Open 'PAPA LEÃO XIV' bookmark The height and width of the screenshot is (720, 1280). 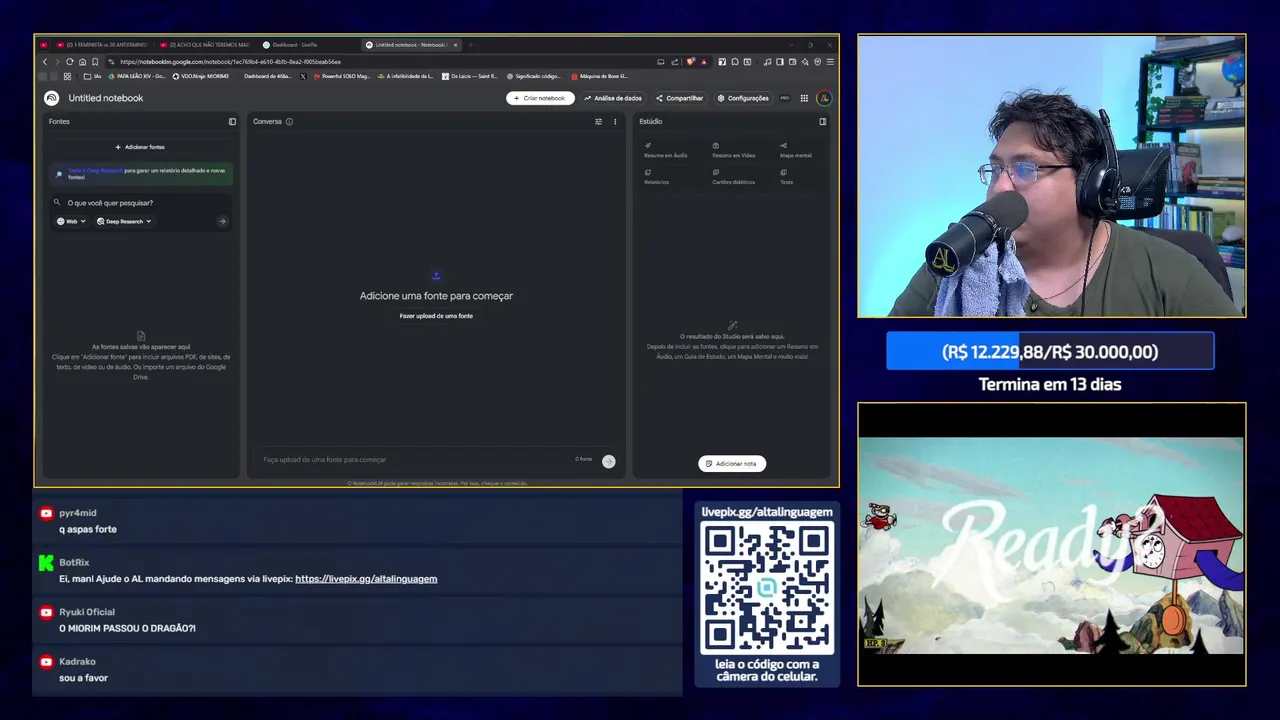click(x=136, y=76)
